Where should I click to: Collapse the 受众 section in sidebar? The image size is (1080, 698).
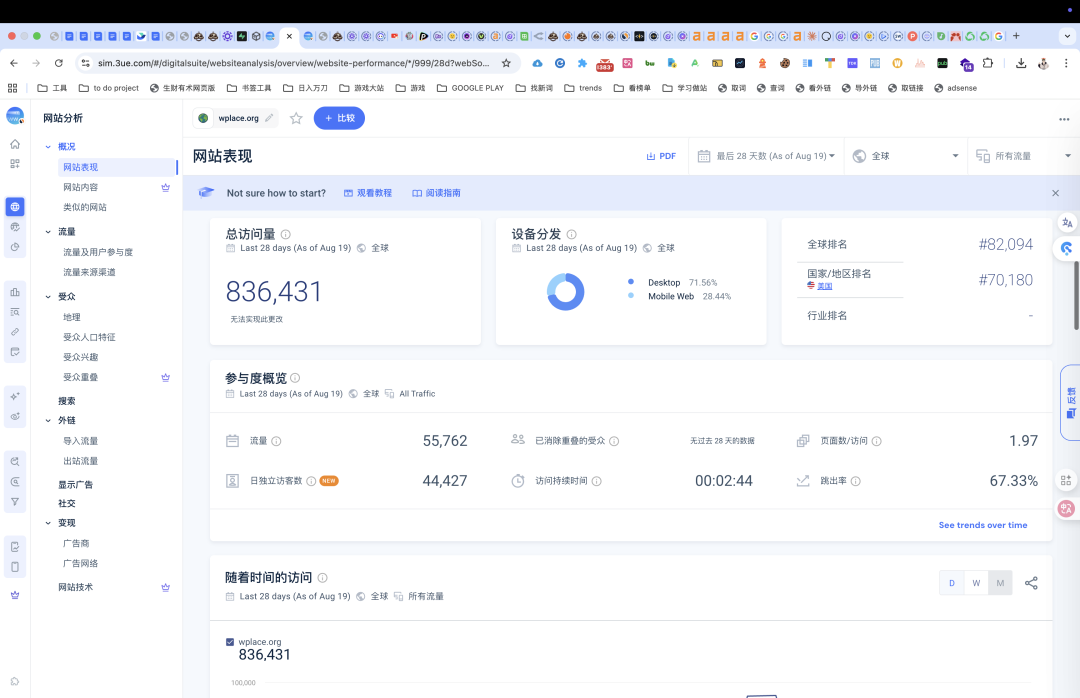coord(48,297)
